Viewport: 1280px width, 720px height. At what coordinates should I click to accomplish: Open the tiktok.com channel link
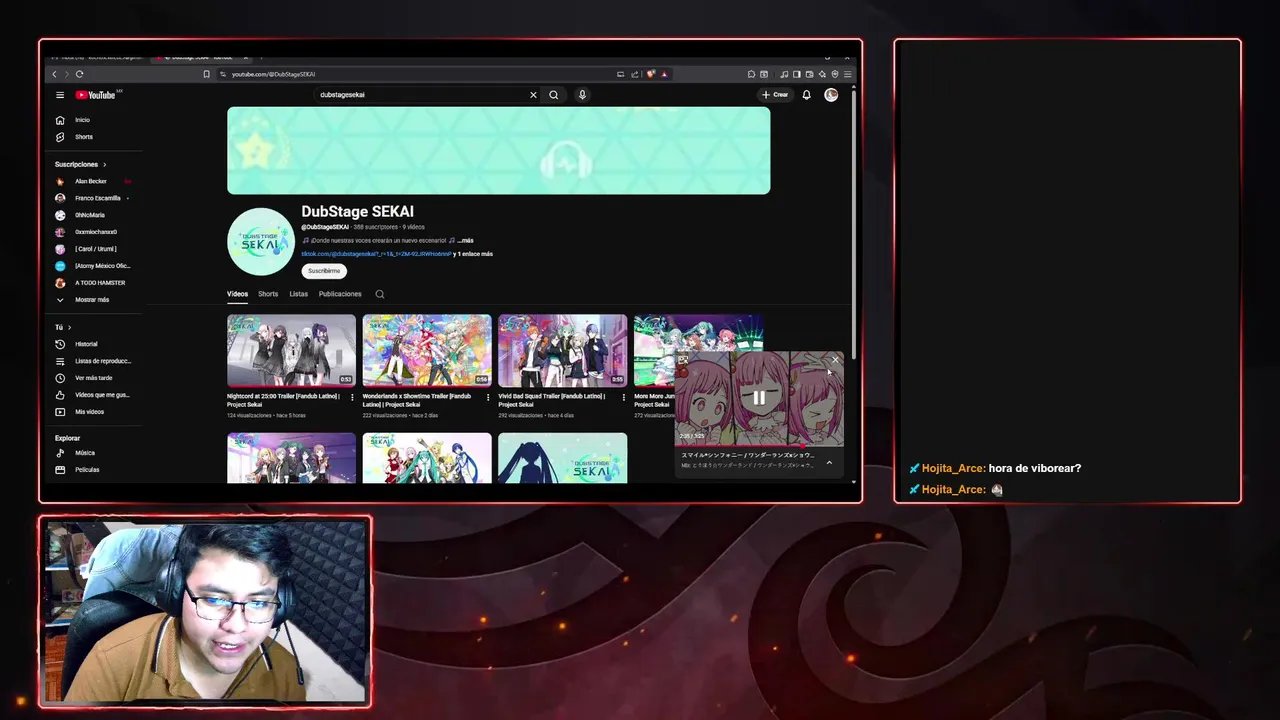pos(376,254)
